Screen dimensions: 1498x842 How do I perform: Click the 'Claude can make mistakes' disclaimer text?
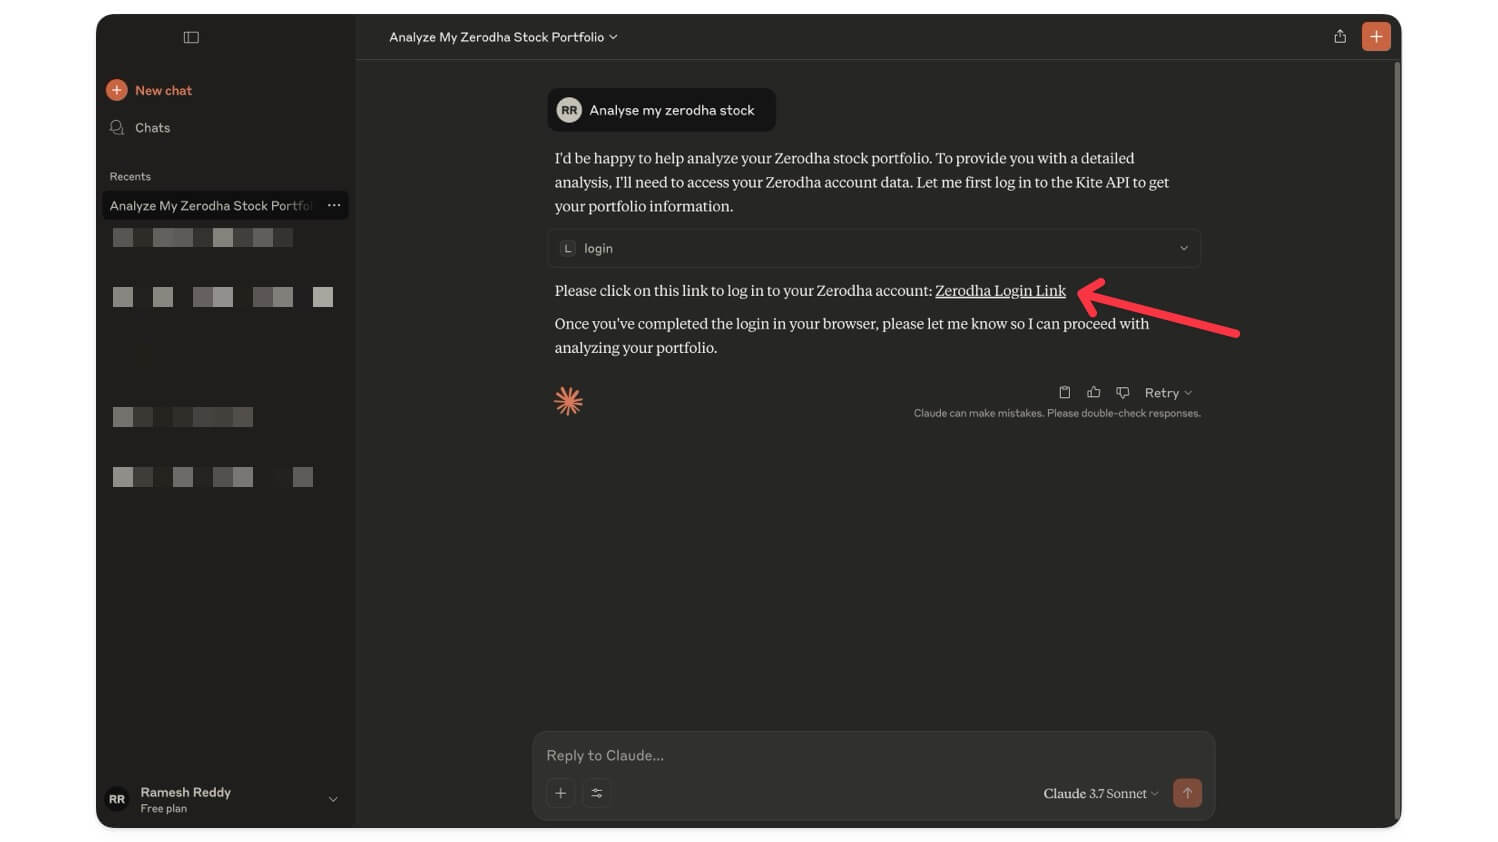coord(1057,413)
